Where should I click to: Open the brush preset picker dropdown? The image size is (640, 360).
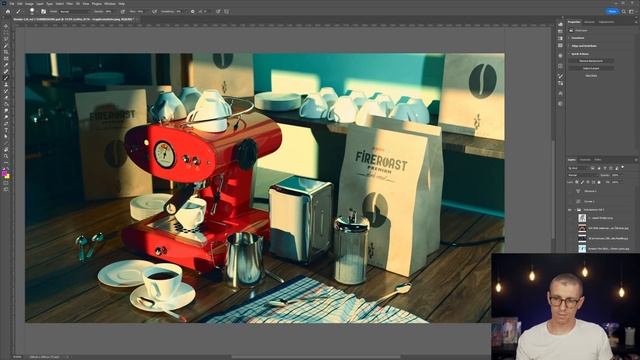[32, 11]
